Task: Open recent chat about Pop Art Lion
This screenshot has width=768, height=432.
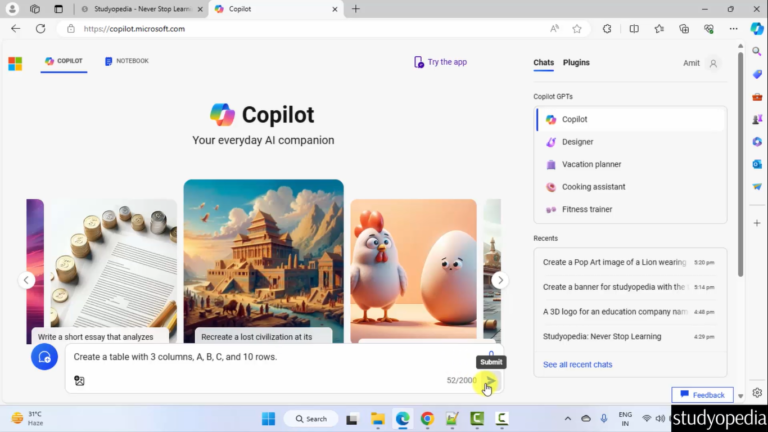Action: pos(630,263)
